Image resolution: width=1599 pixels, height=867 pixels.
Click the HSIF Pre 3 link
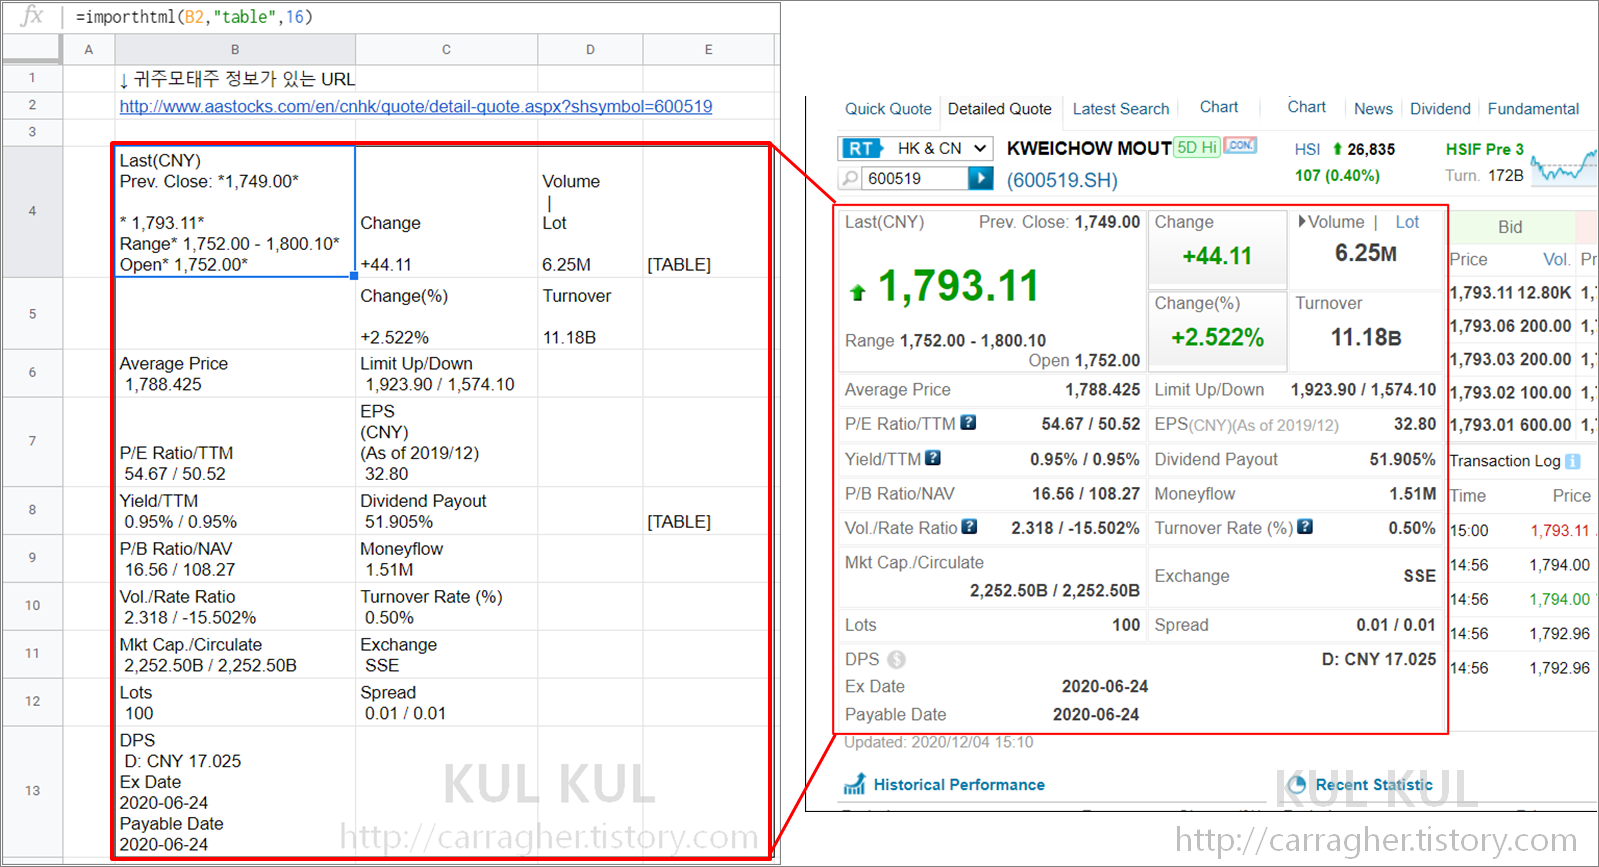pyautogui.click(x=1485, y=149)
